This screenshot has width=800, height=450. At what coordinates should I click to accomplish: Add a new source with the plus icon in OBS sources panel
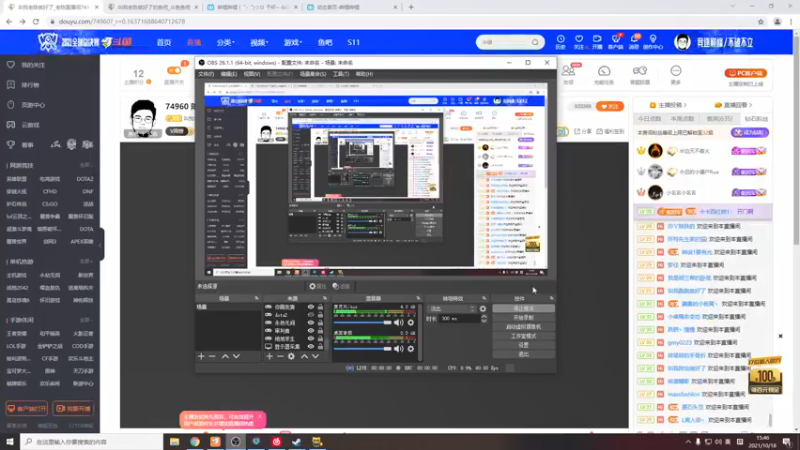click(x=269, y=356)
